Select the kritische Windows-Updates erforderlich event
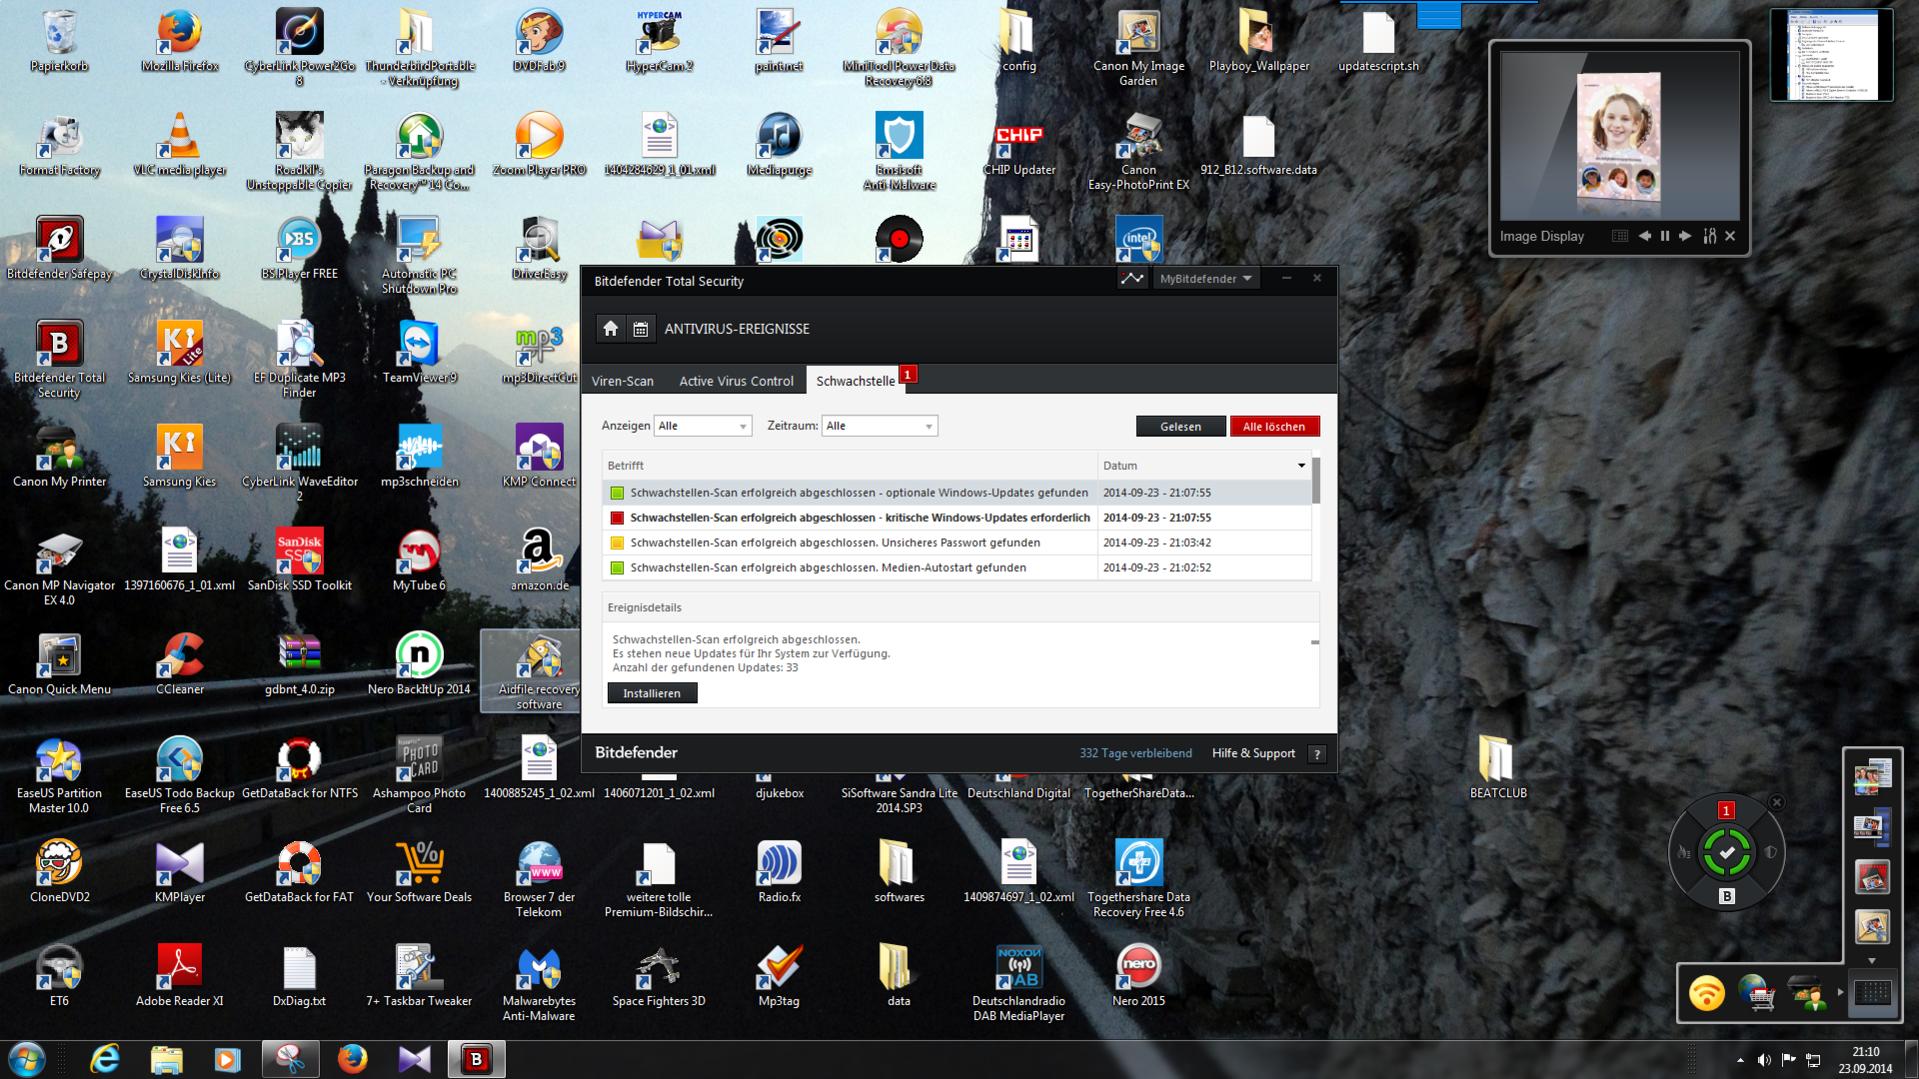Viewport: 1919px width, 1079px height. click(957, 518)
